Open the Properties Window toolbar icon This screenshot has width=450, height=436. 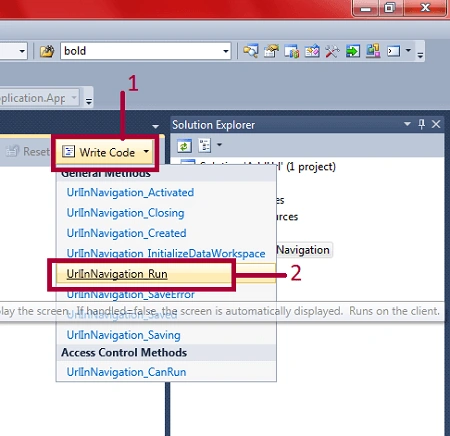click(x=271, y=51)
